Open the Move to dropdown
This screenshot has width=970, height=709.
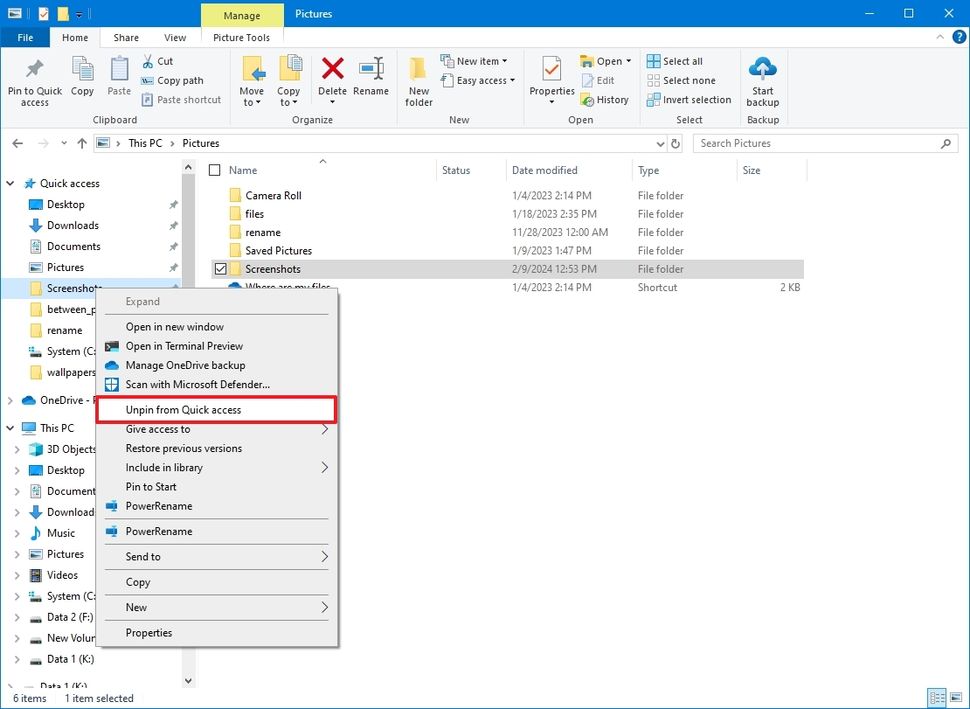click(255, 80)
